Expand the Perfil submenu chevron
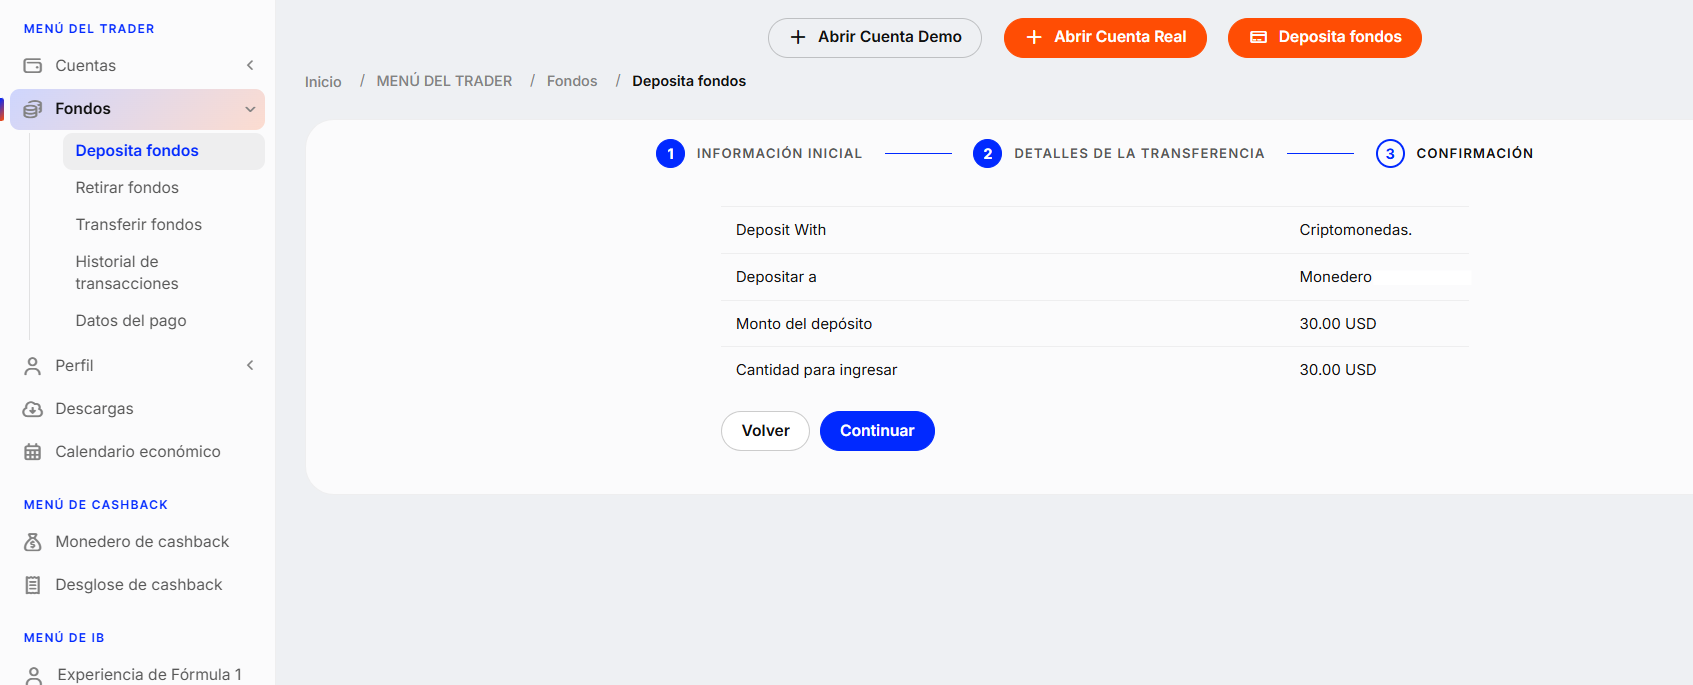The height and width of the screenshot is (685, 1693). (250, 366)
